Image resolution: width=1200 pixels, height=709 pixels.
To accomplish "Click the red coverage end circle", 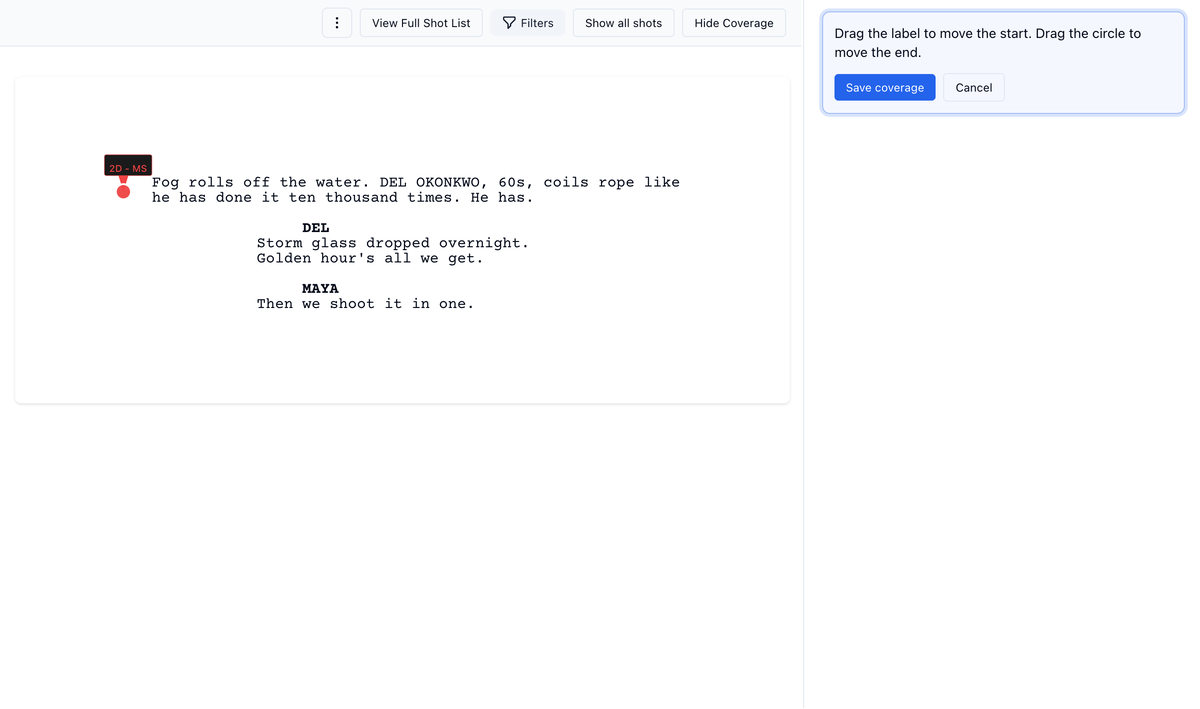I will click(x=124, y=191).
